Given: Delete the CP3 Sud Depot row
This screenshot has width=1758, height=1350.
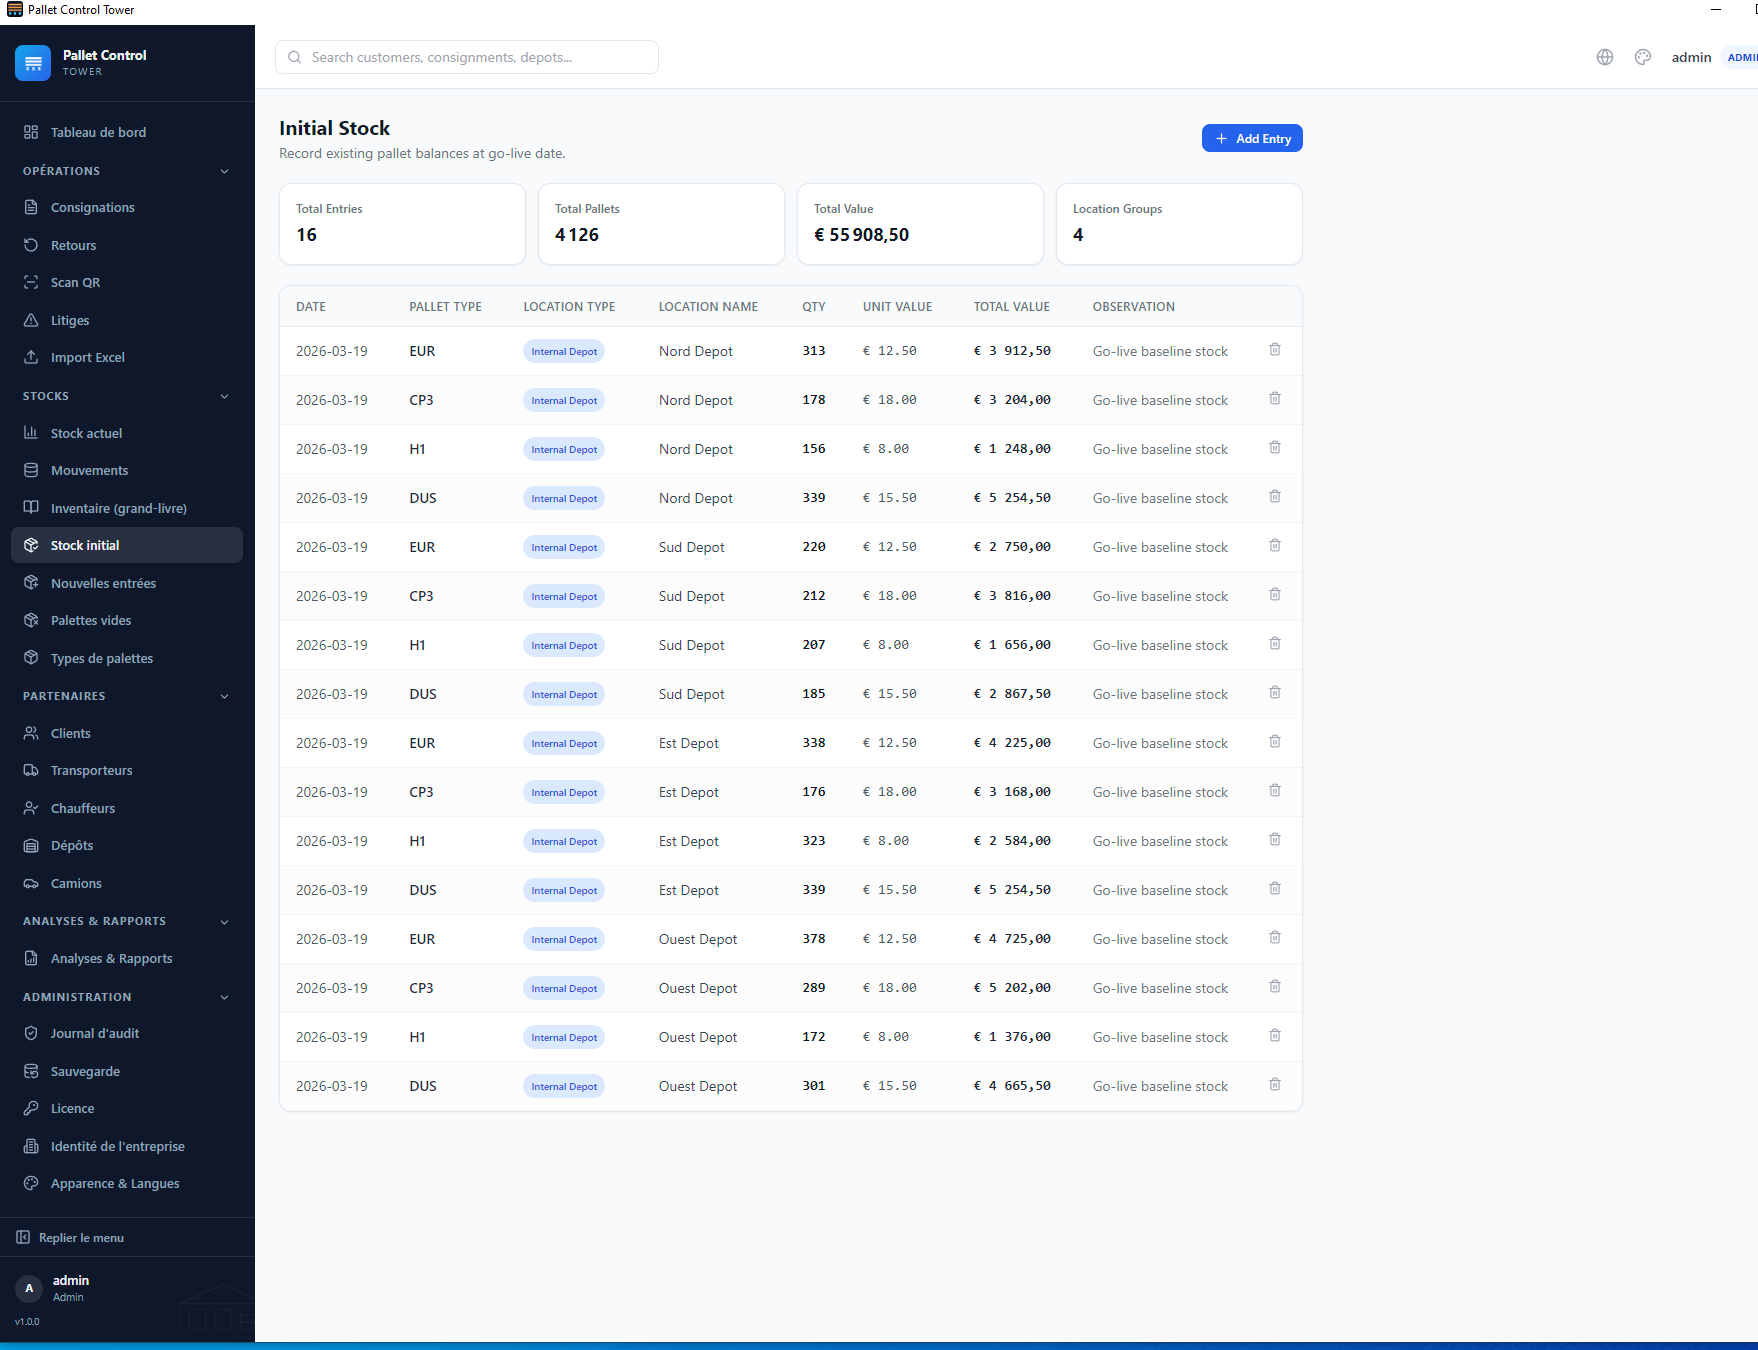Looking at the screenshot, I should point(1275,595).
